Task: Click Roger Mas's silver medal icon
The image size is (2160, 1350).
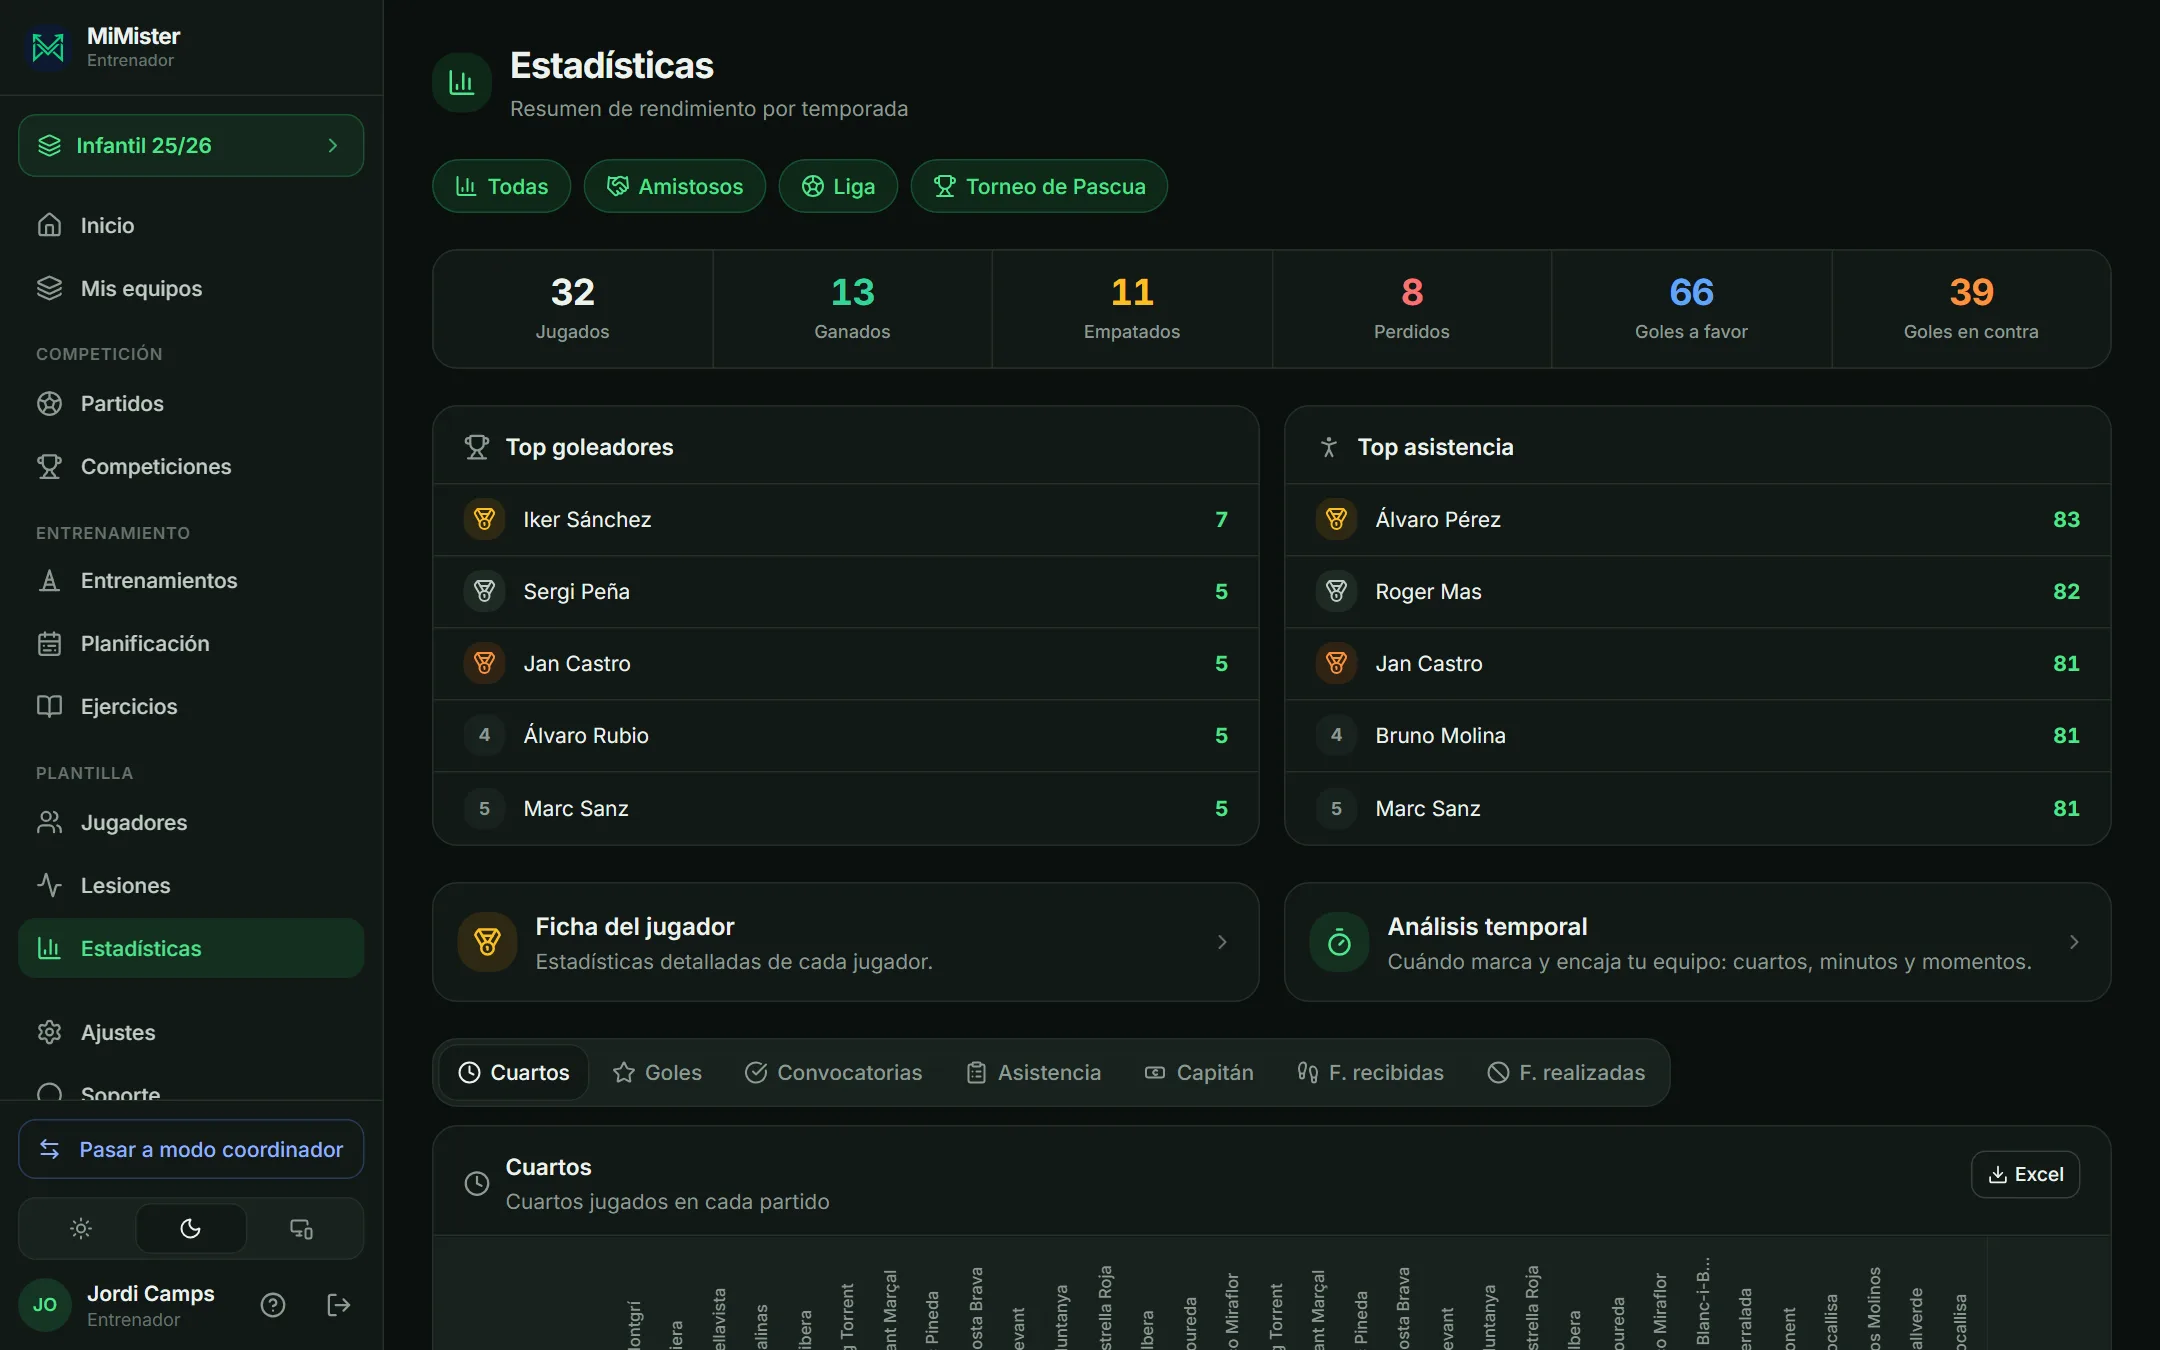Action: [1337, 591]
